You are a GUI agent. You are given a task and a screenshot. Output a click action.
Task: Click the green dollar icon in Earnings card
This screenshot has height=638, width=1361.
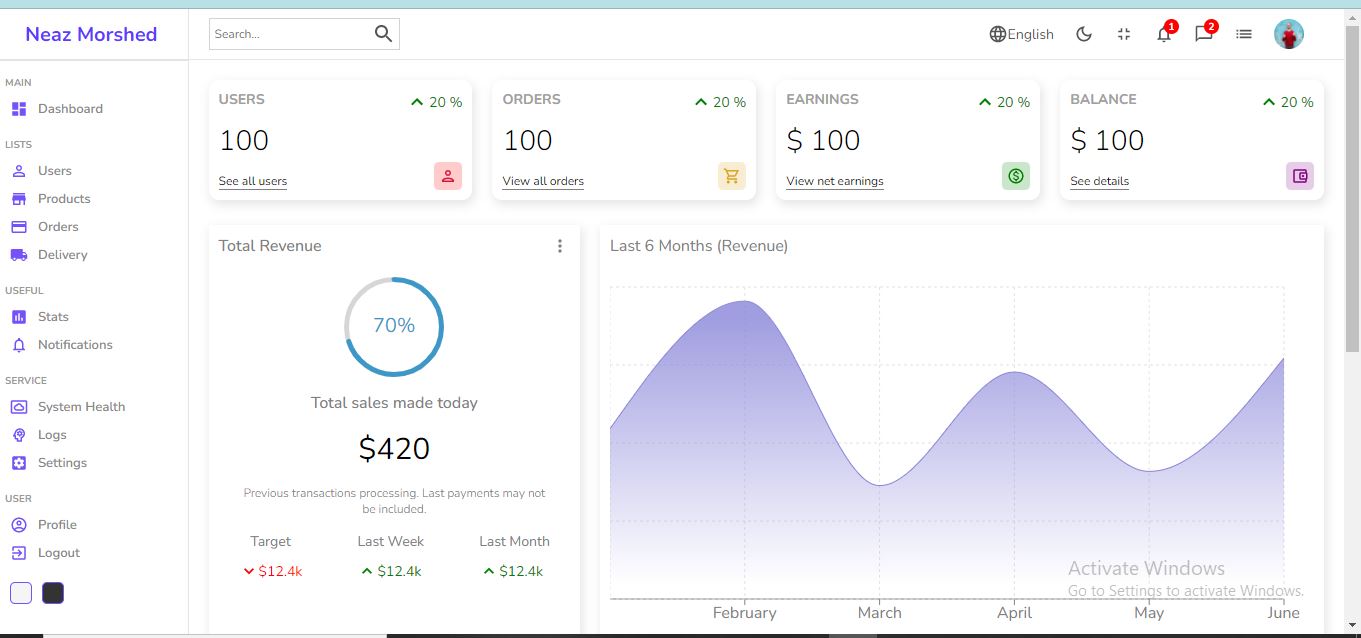click(1015, 176)
